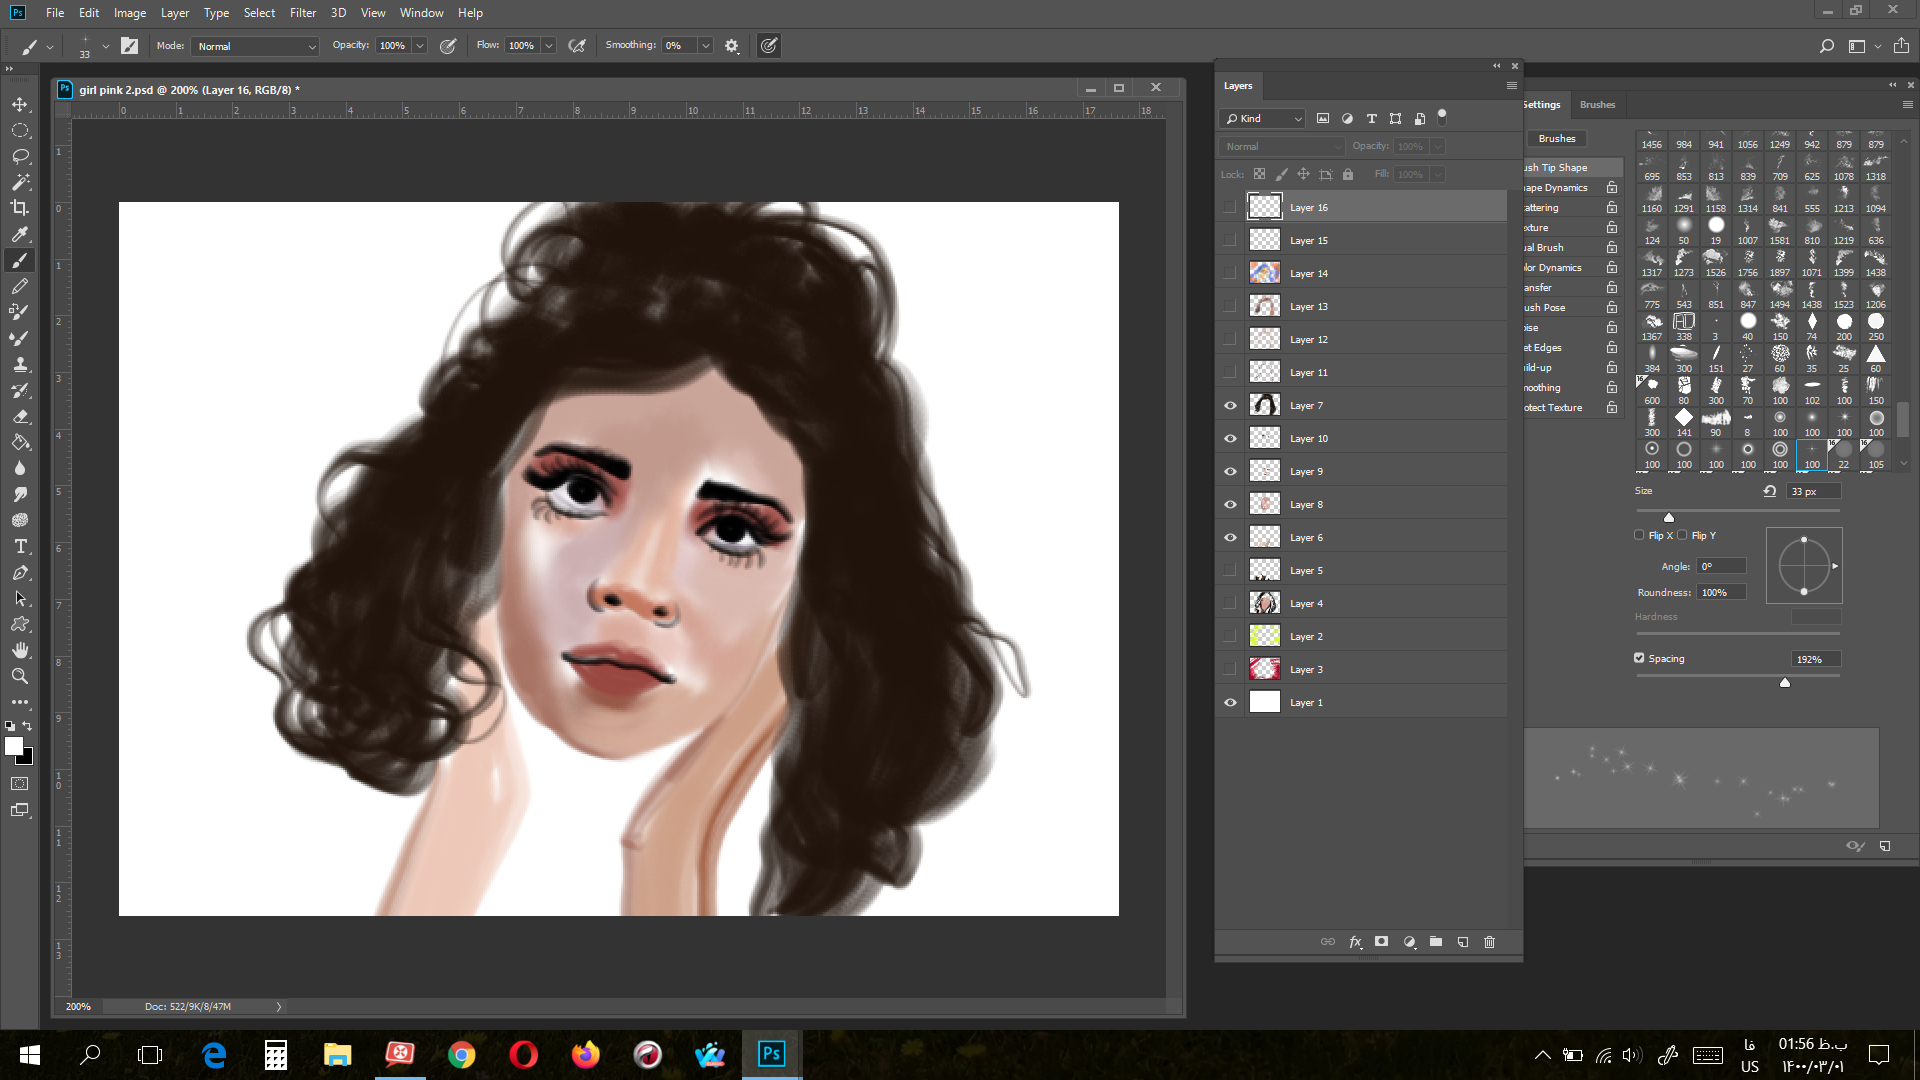Select the Crop tool
Viewport: 1920px width, 1080px height.
pos(20,208)
